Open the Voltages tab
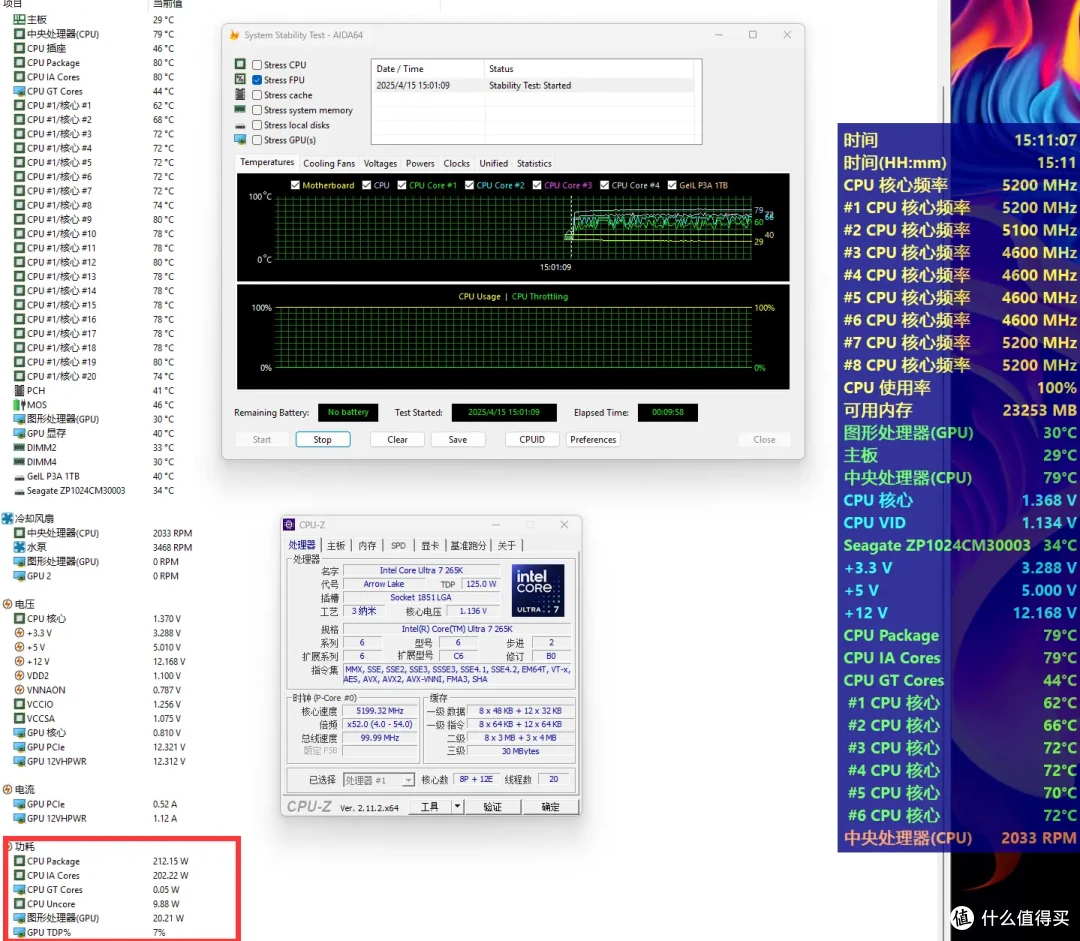This screenshot has height=941, width=1080. click(380, 164)
